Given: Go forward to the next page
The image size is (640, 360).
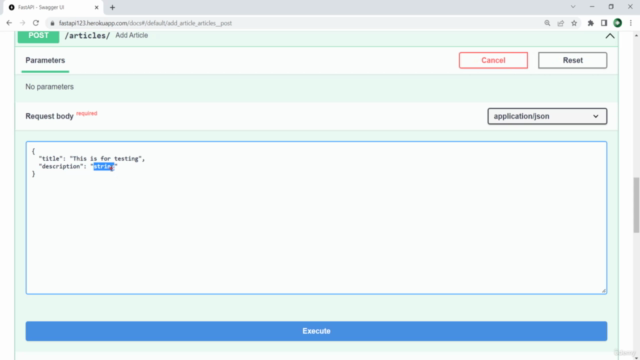Looking at the screenshot, I should pyautogui.click(x=22, y=23).
